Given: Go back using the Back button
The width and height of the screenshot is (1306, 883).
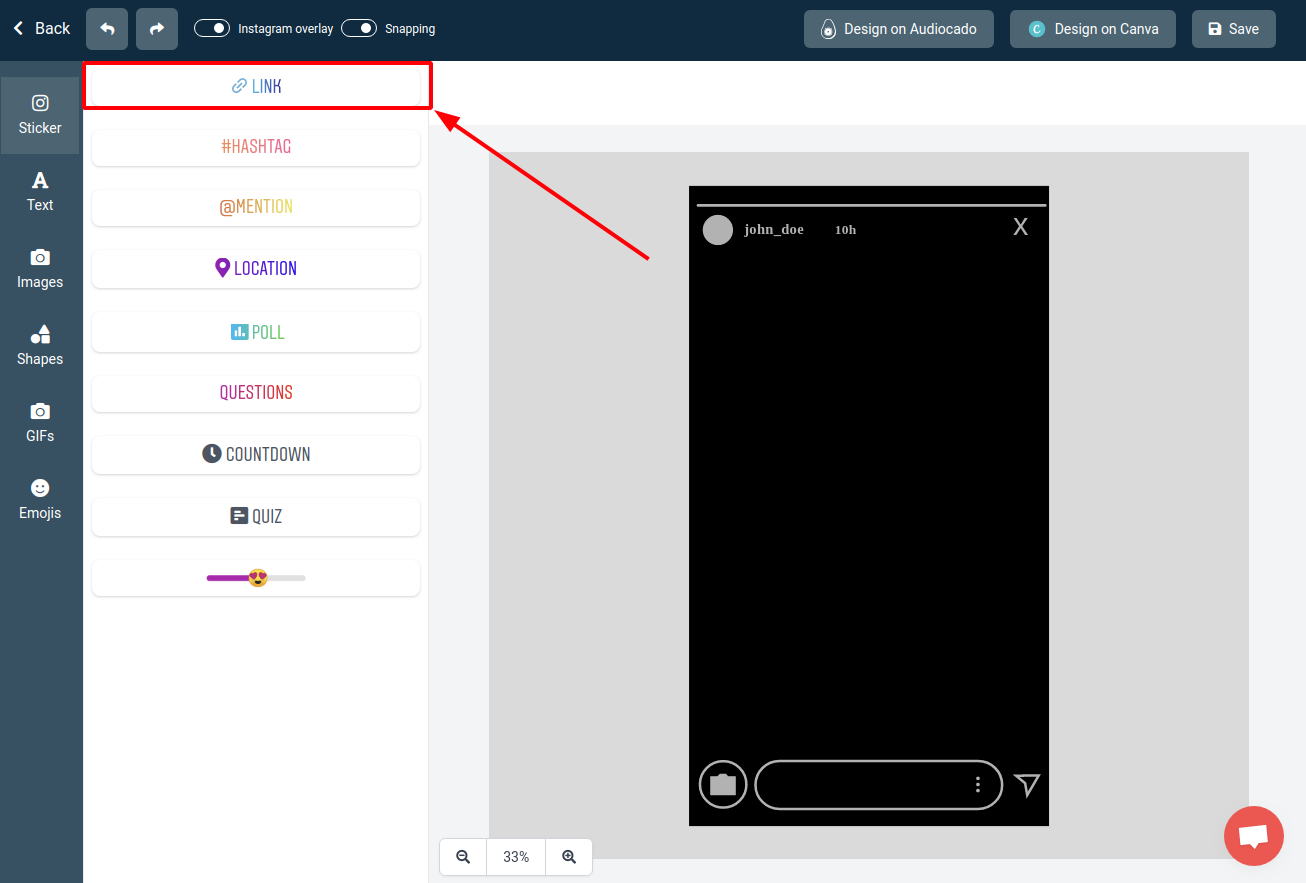Looking at the screenshot, I should click(x=41, y=28).
